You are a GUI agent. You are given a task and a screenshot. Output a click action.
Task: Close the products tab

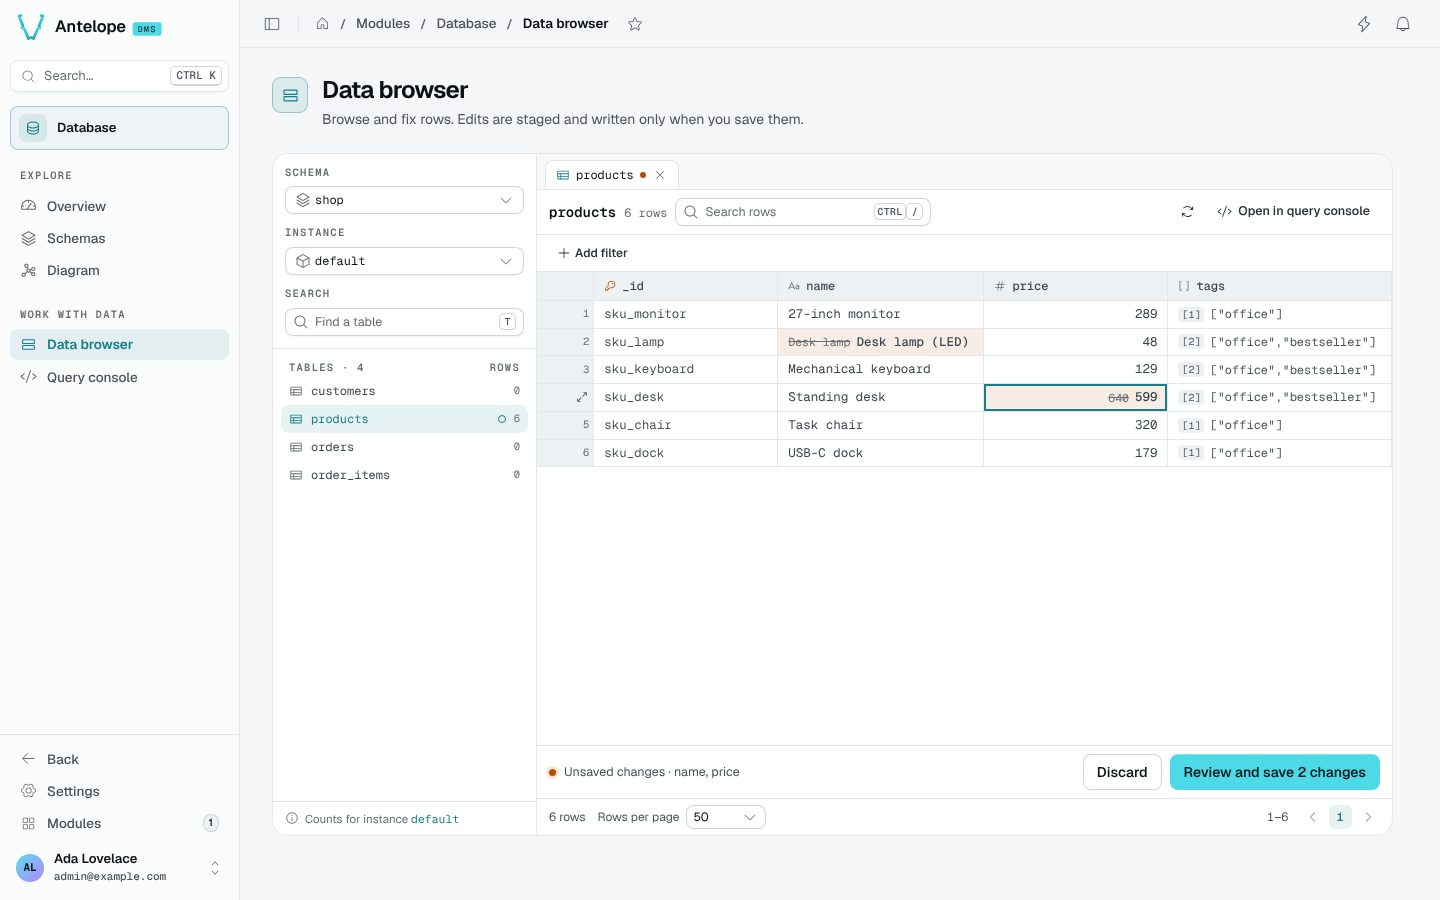tap(660, 175)
